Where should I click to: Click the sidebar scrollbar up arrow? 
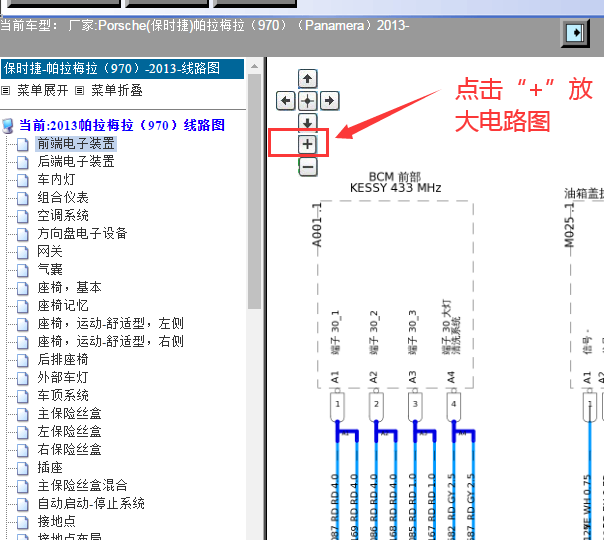[254, 66]
